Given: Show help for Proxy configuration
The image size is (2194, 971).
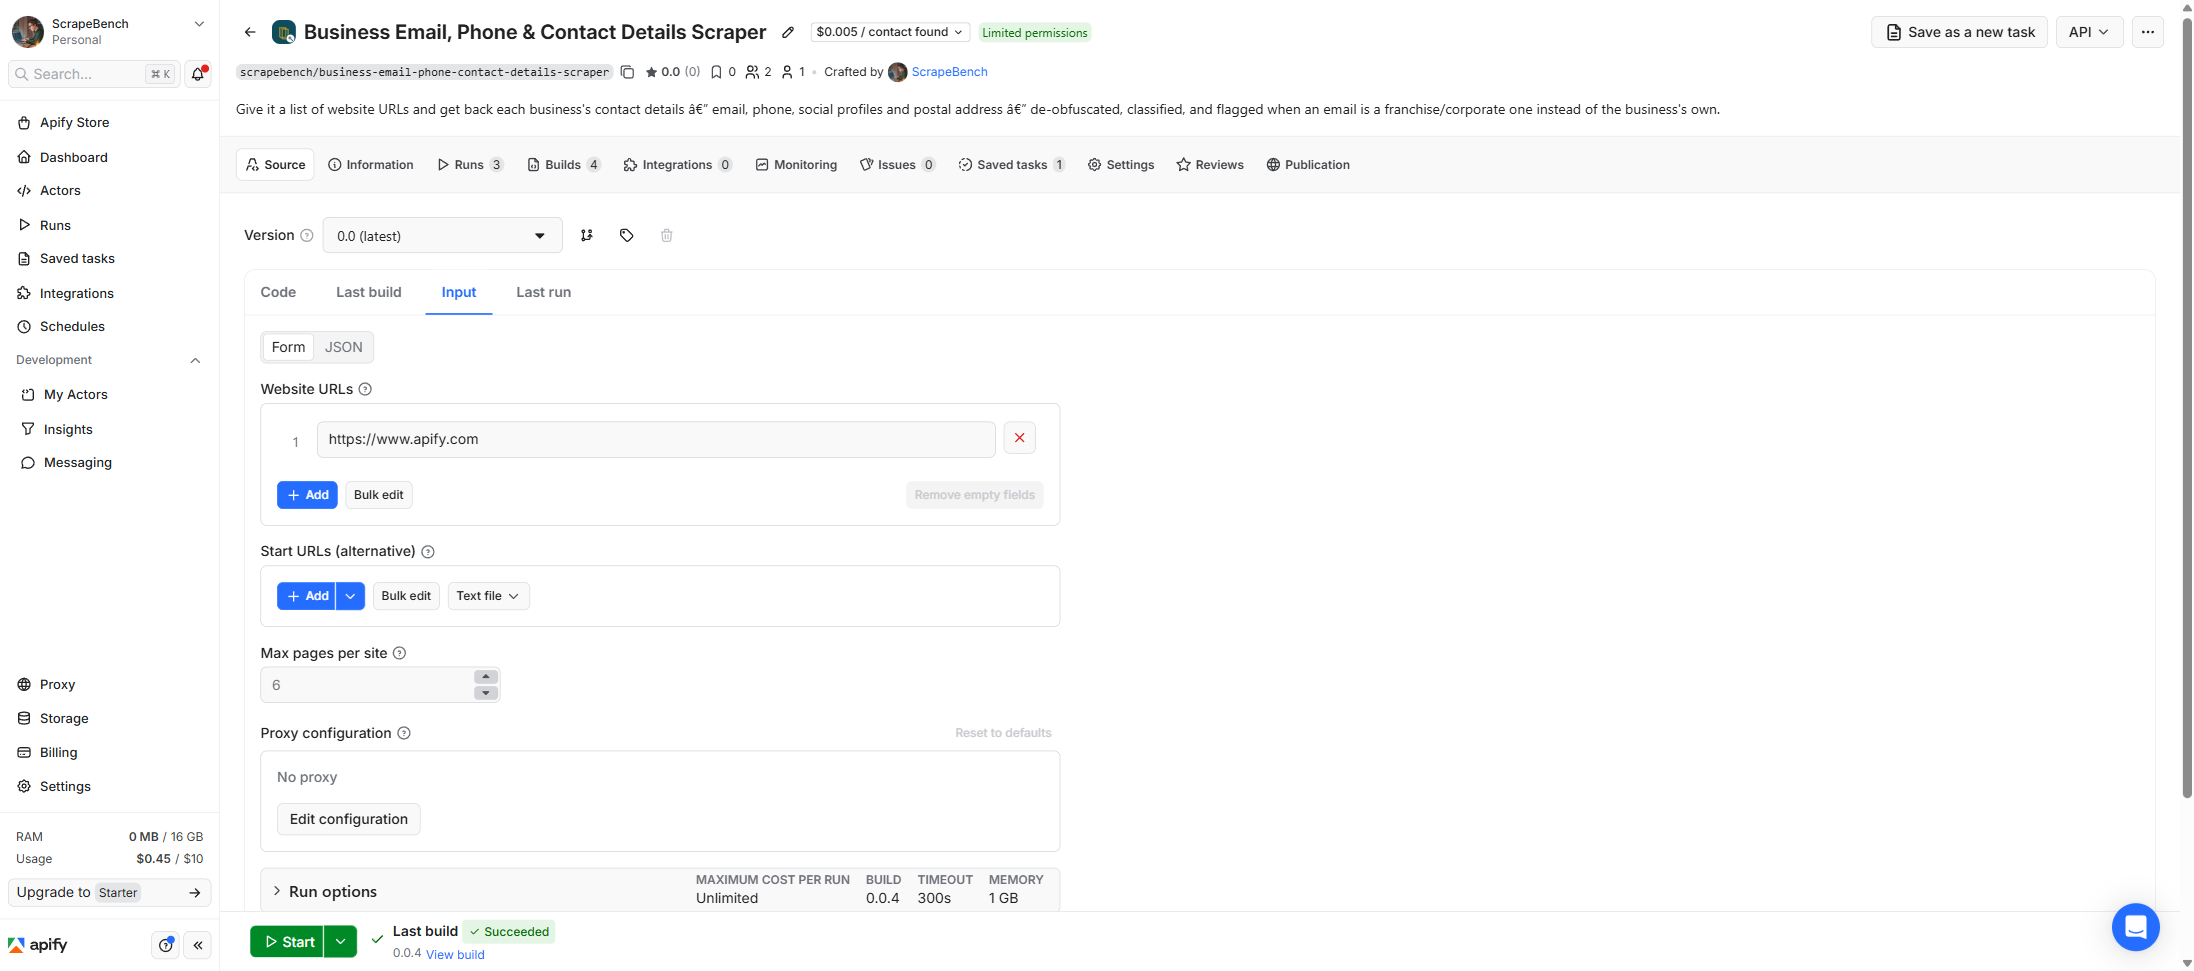Looking at the screenshot, I should [404, 733].
